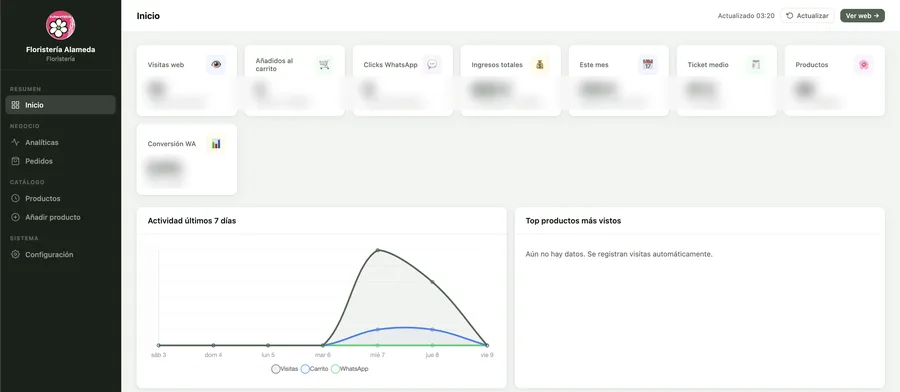Viewport: 900px width, 392px height.
Task: Click the Añadir producto plus icon
Action: (x=15, y=218)
